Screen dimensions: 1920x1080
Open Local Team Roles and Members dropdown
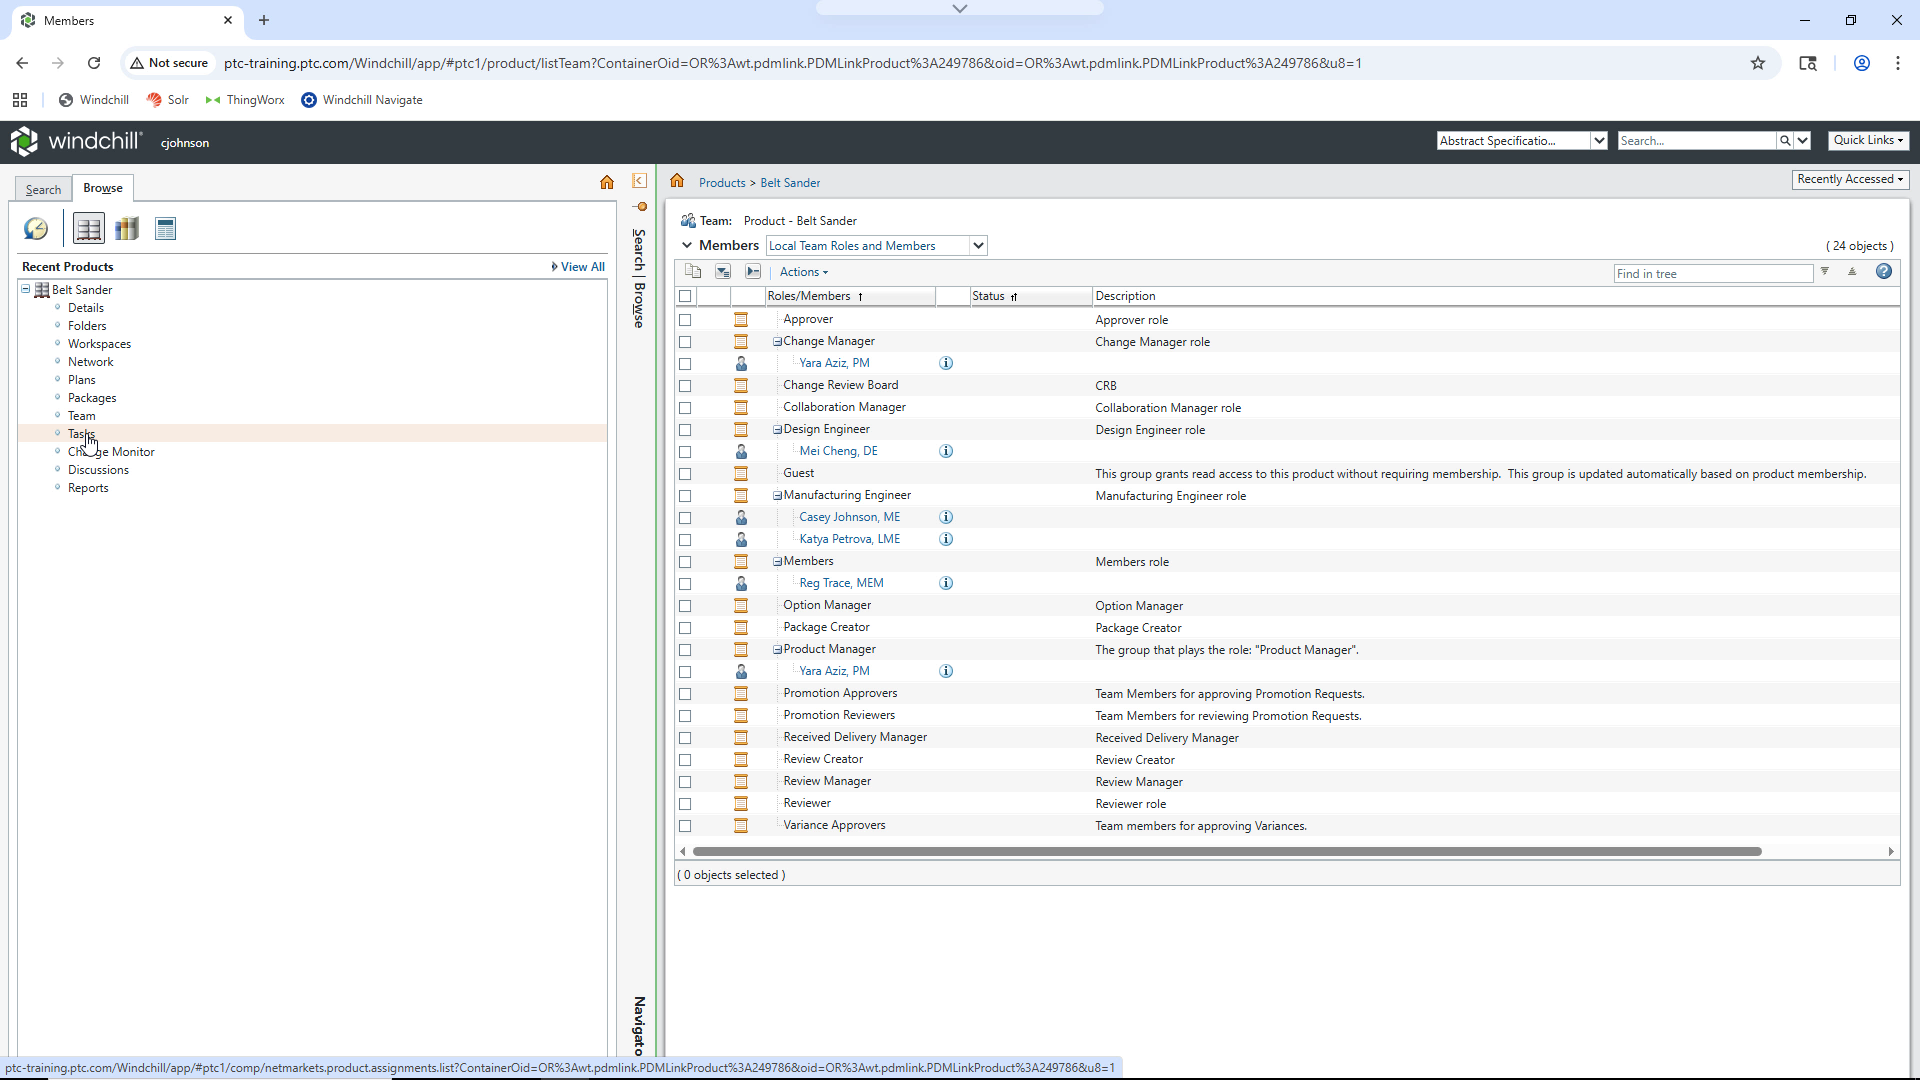877,246
